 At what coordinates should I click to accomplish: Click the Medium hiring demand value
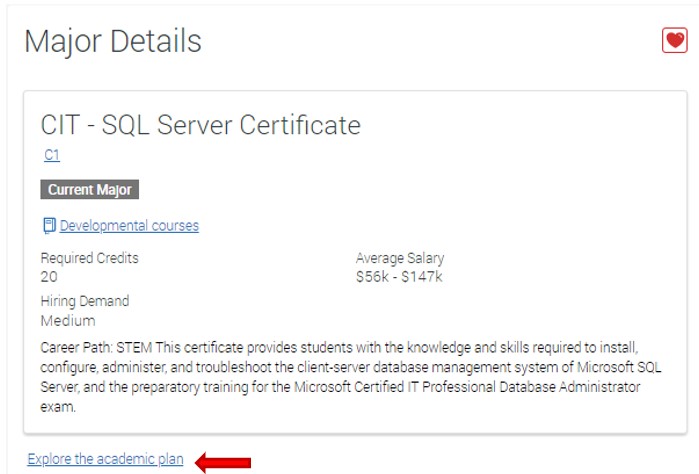(68, 321)
